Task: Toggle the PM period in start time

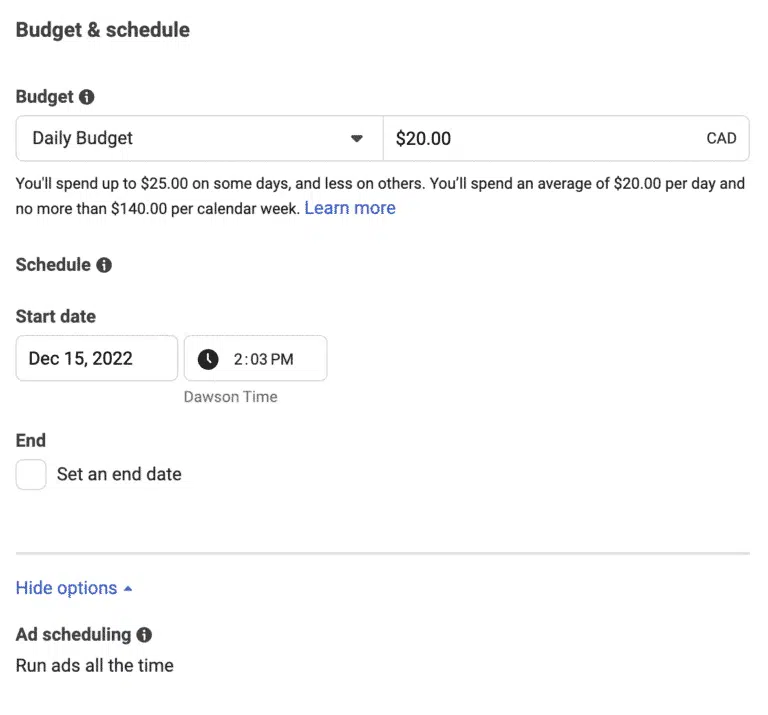Action: pyautogui.click(x=282, y=359)
